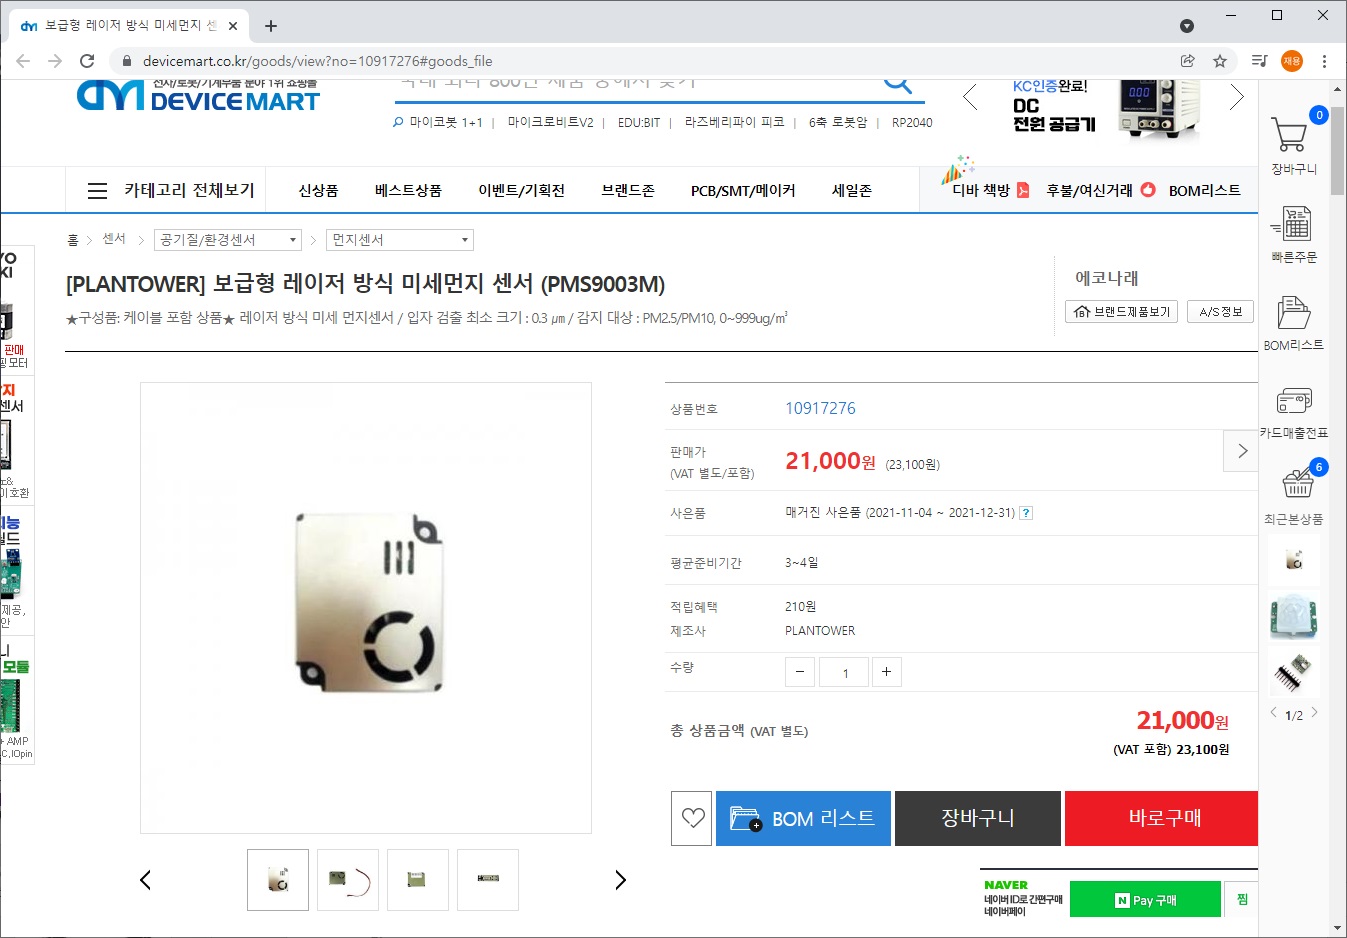Screen dimensions: 1347x938
Task: Bookmark this page with the star icon
Action: 1220,61
